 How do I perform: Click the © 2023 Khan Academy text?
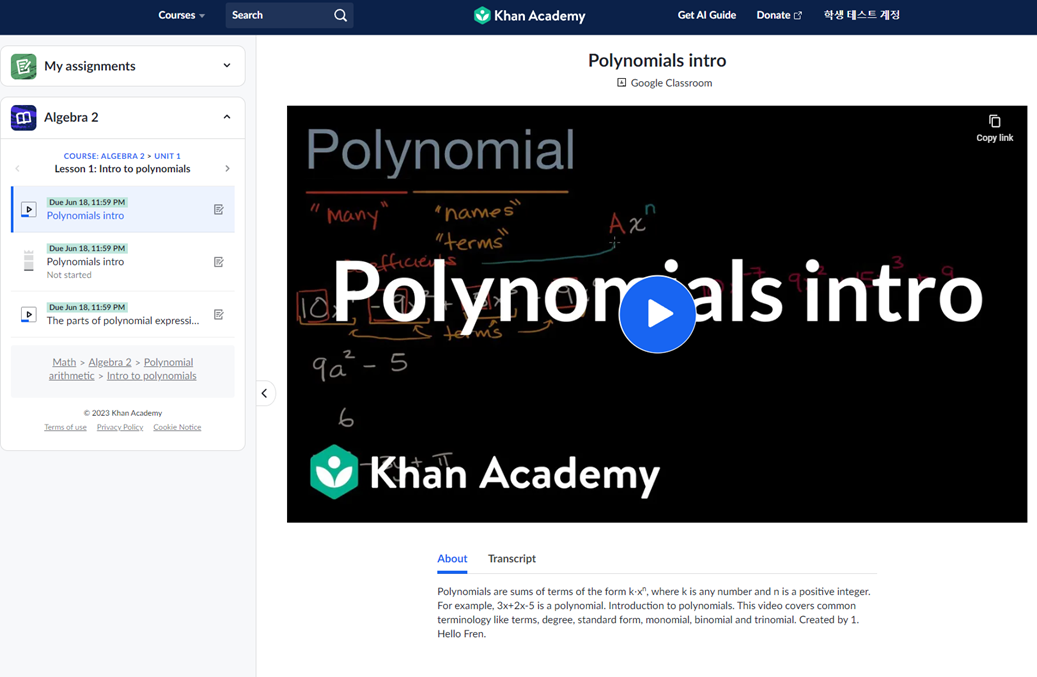tap(123, 413)
